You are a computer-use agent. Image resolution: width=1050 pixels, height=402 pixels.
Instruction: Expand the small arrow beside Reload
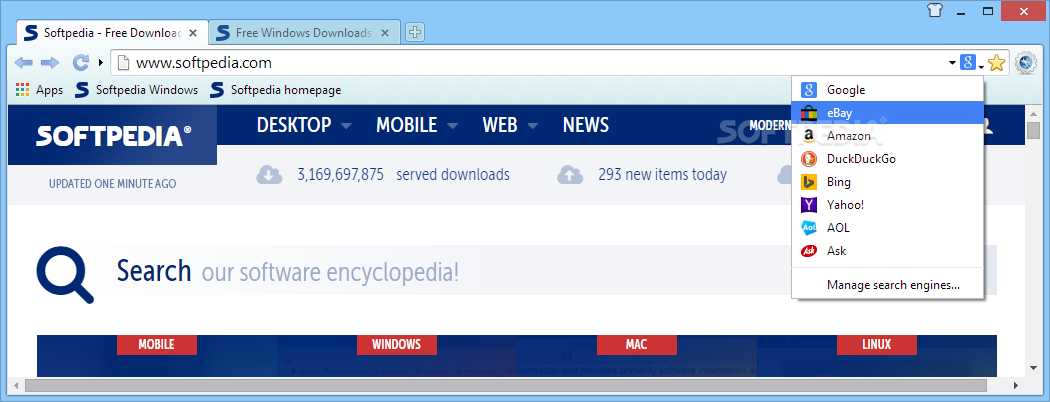(100, 63)
